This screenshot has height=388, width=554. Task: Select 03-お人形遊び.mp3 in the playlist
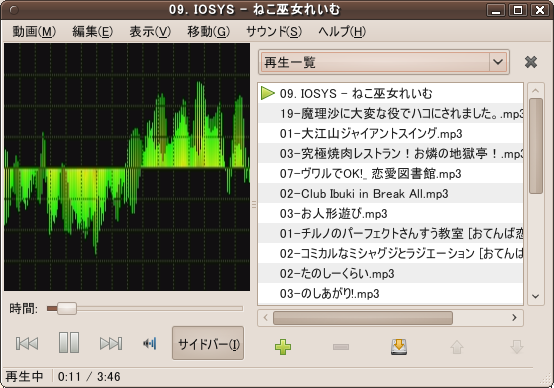[390, 214]
